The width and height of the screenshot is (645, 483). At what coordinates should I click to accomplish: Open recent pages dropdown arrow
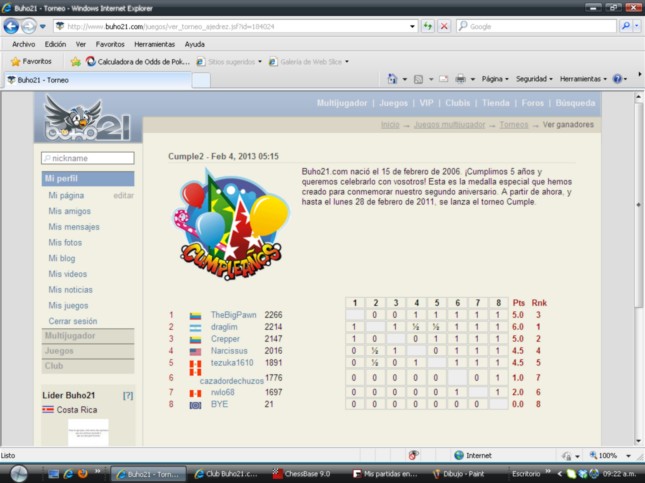pos(43,27)
